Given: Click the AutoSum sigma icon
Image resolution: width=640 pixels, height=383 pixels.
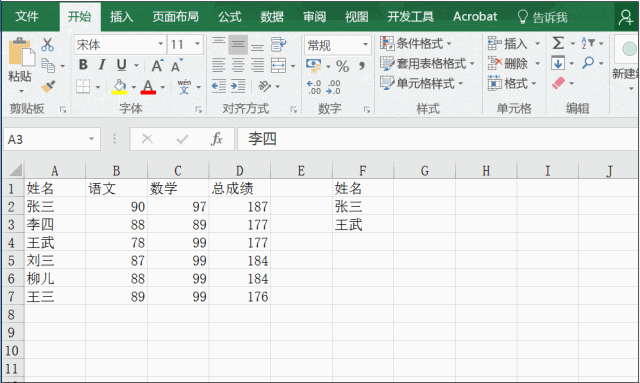Looking at the screenshot, I should click(558, 43).
